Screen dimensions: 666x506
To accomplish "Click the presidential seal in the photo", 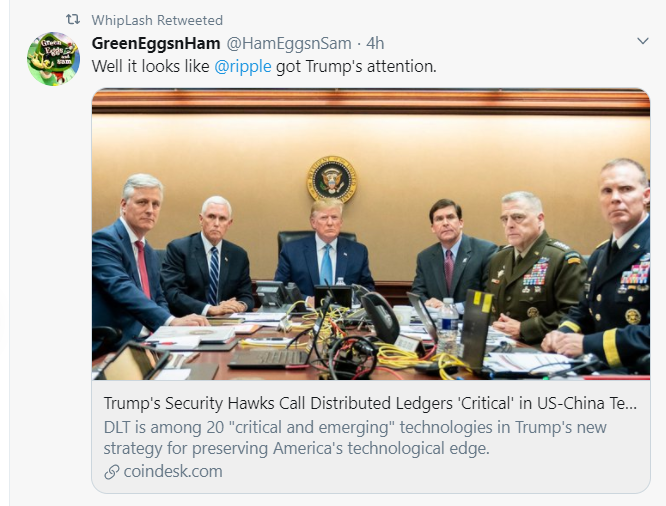I will pos(331,179).
